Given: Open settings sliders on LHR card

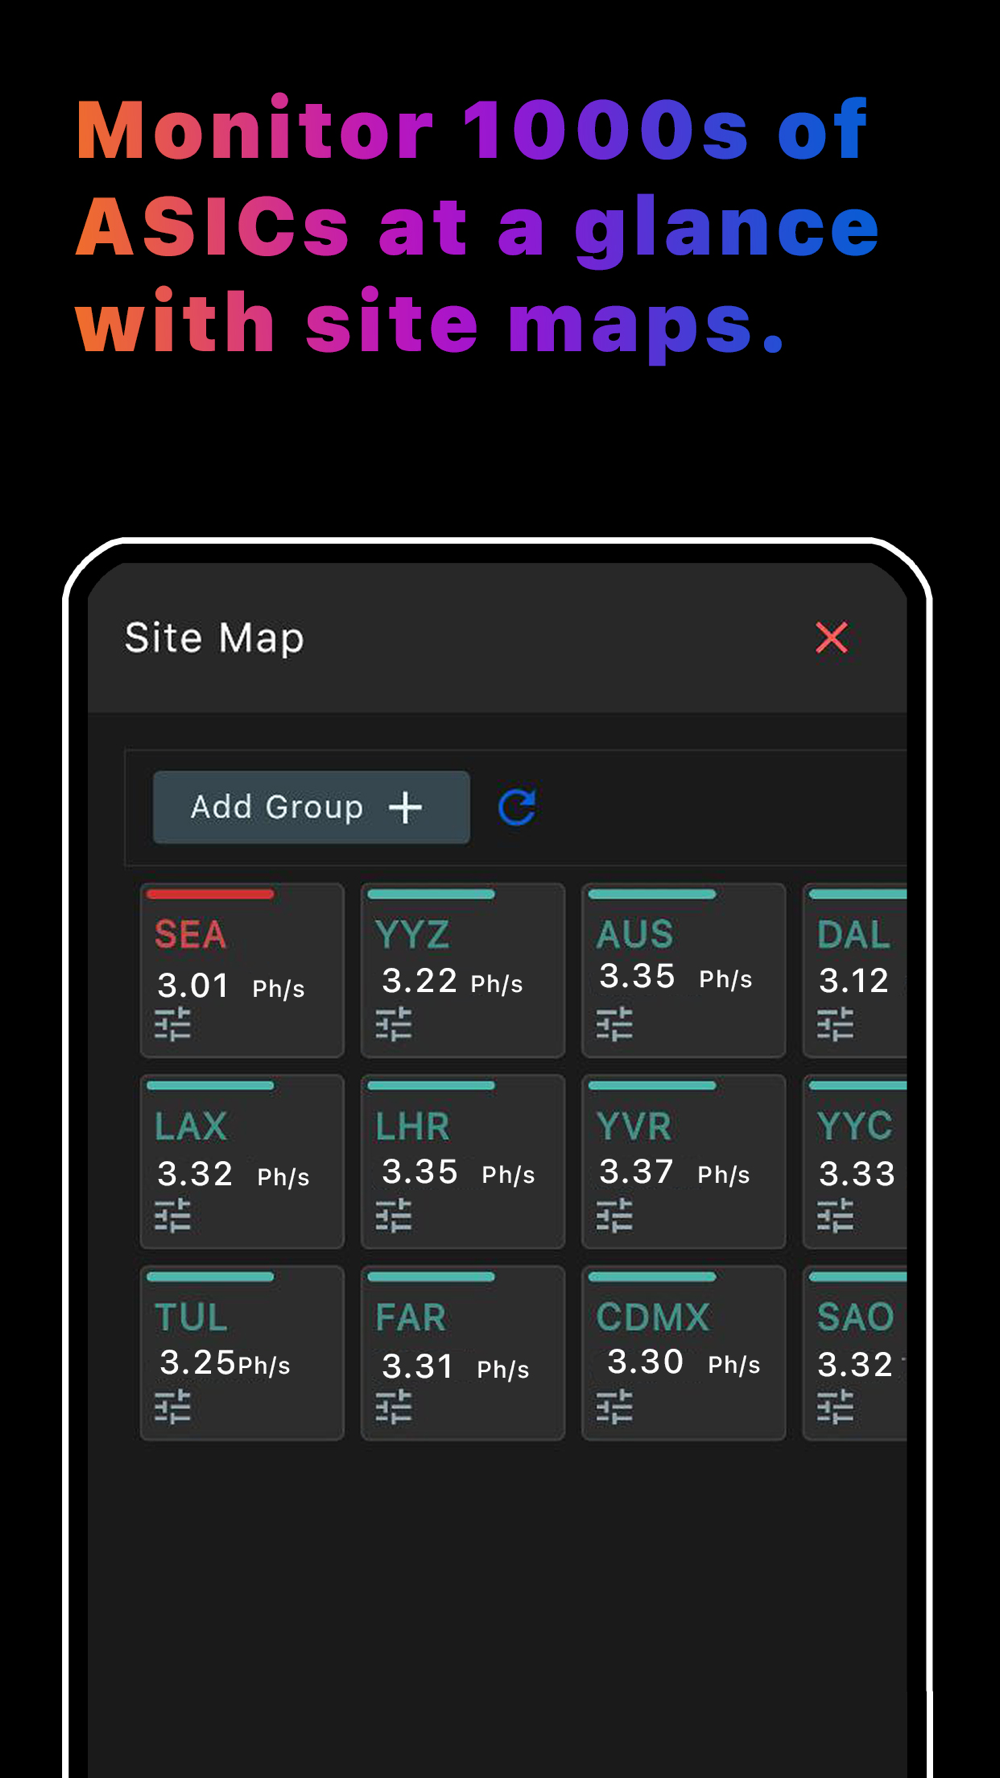Looking at the screenshot, I should tap(394, 1216).
